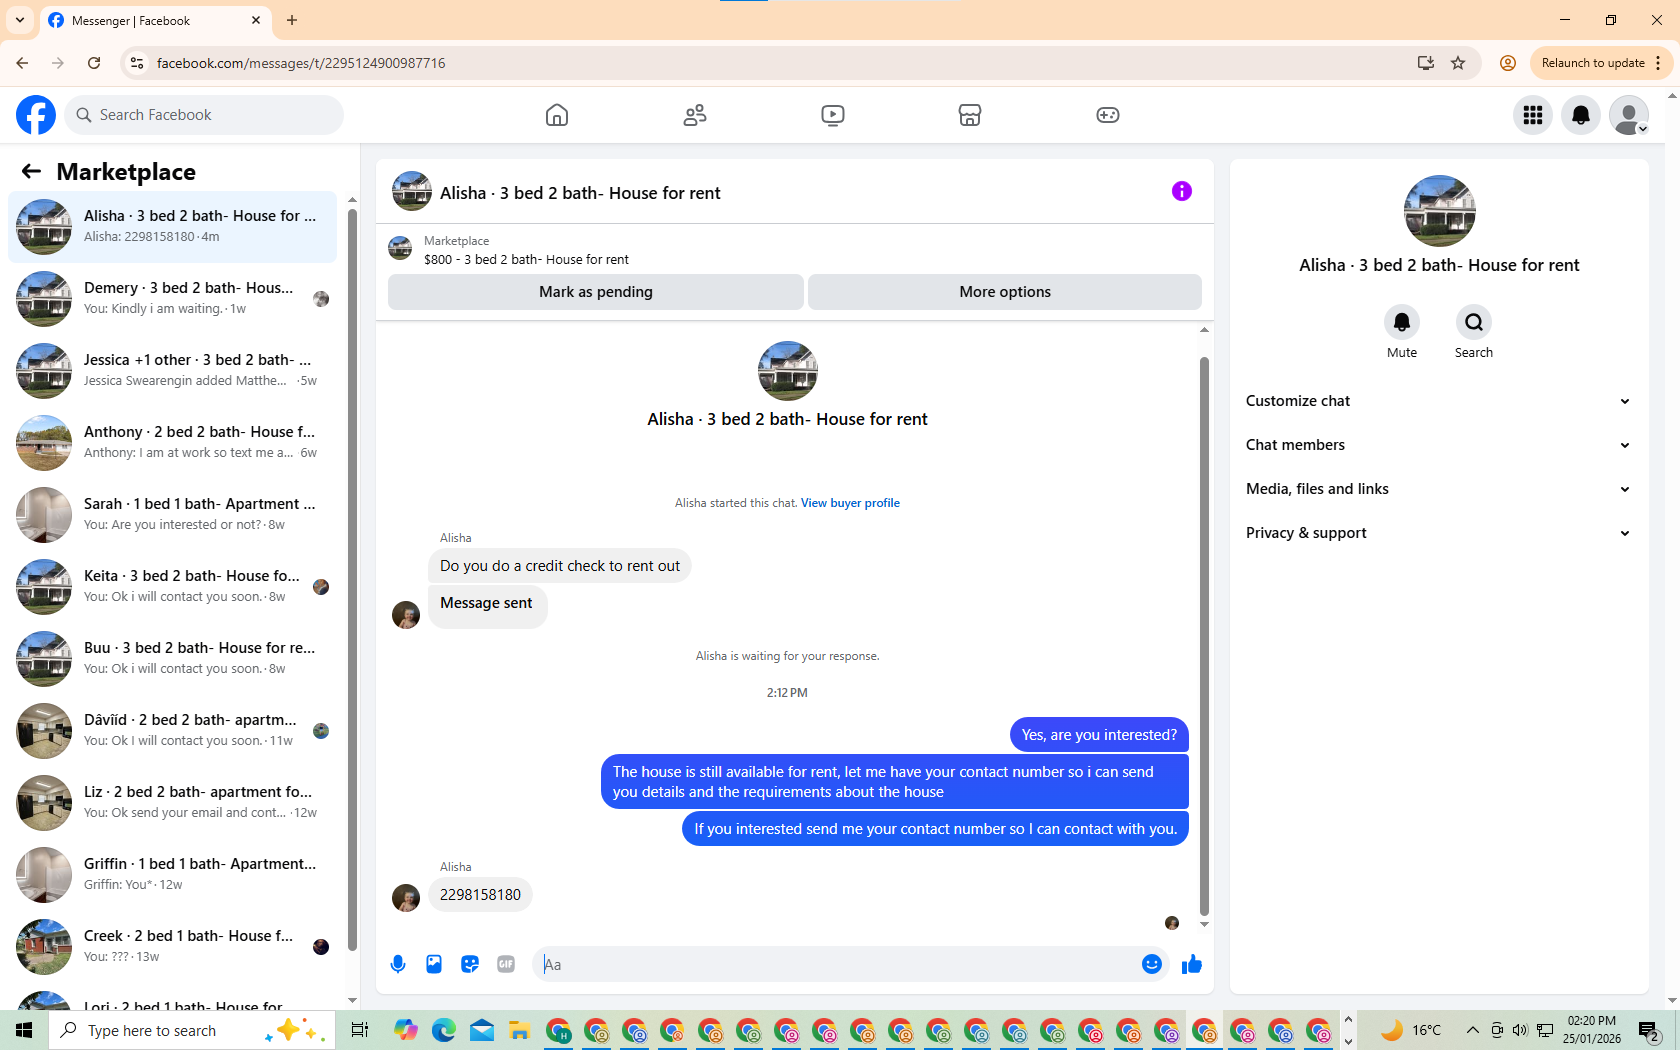Open the Gaming controller icon
The width and height of the screenshot is (1680, 1050).
point(1108,115)
